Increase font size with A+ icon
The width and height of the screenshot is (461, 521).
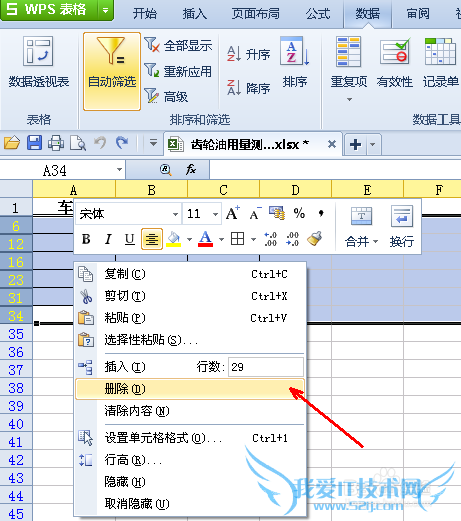coord(233,213)
